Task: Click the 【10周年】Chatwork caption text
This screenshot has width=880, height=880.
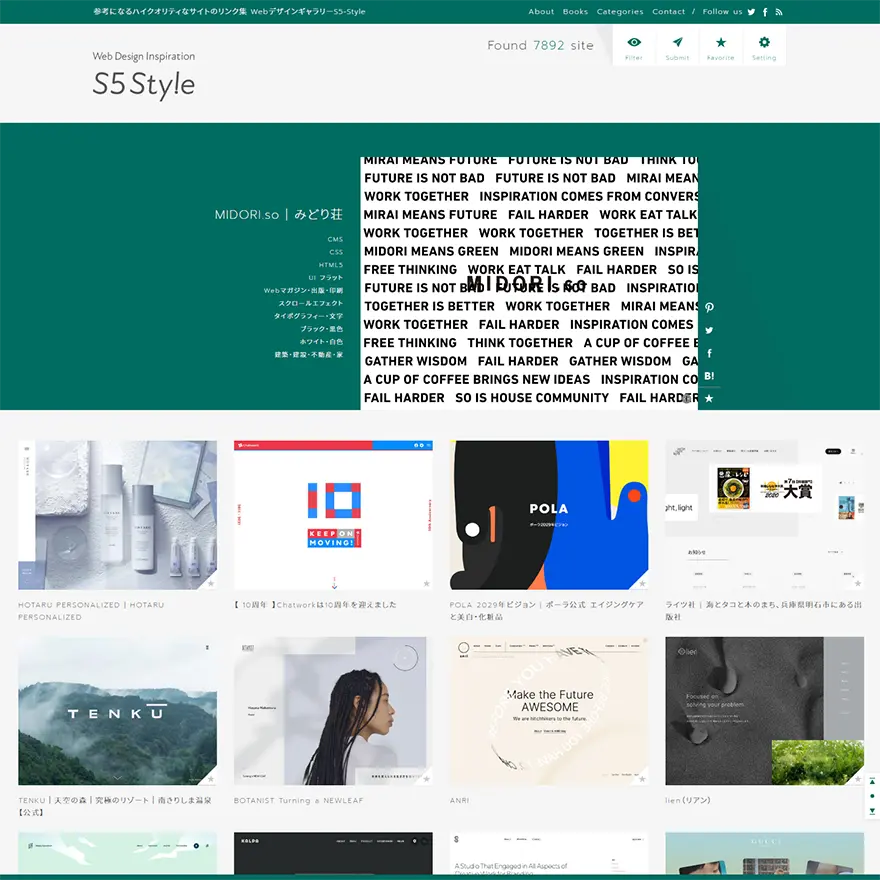Action: (x=315, y=605)
